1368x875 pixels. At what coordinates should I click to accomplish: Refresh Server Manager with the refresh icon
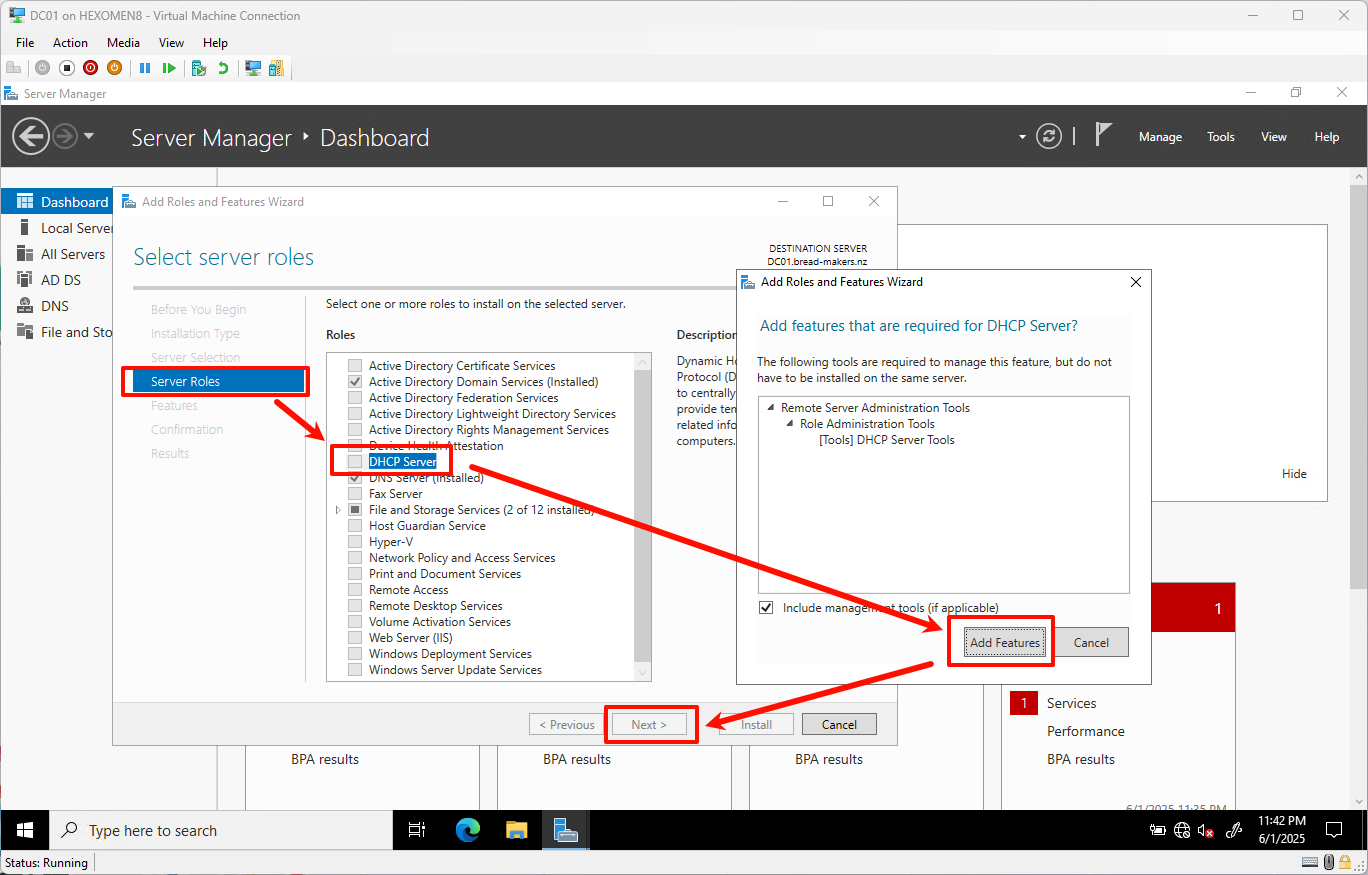(x=1048, y=136)
